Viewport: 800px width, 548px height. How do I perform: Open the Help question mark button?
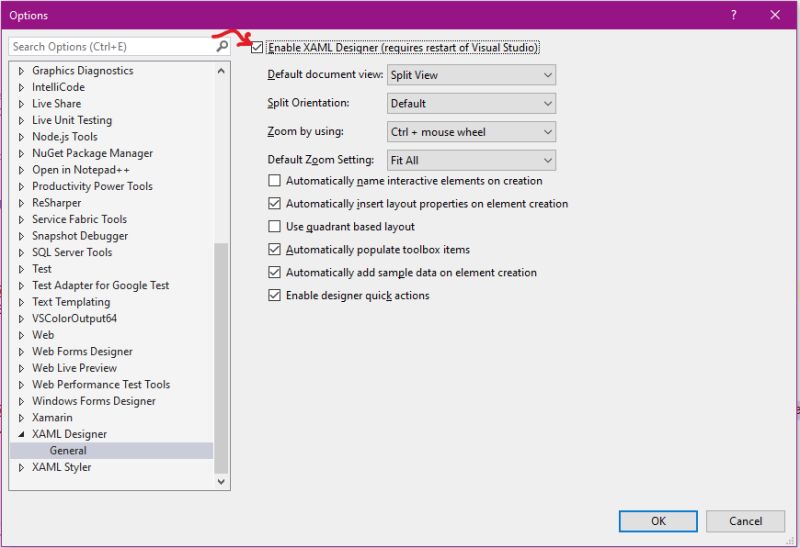pyautogui.click(x=733, y=15)
